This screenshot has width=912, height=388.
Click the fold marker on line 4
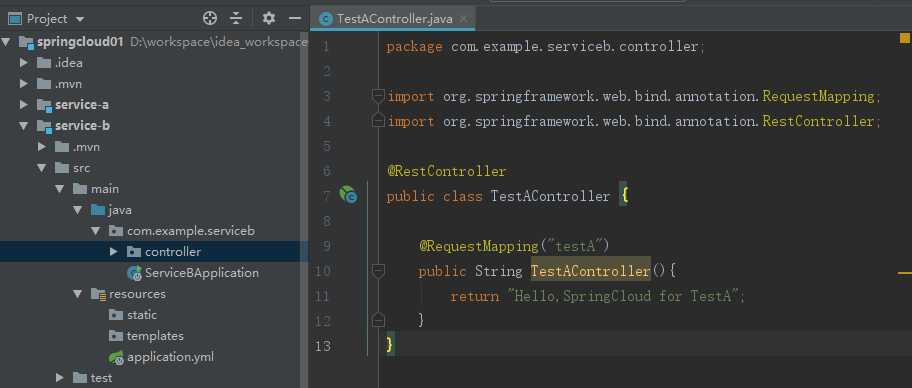(x=379, y=120)
